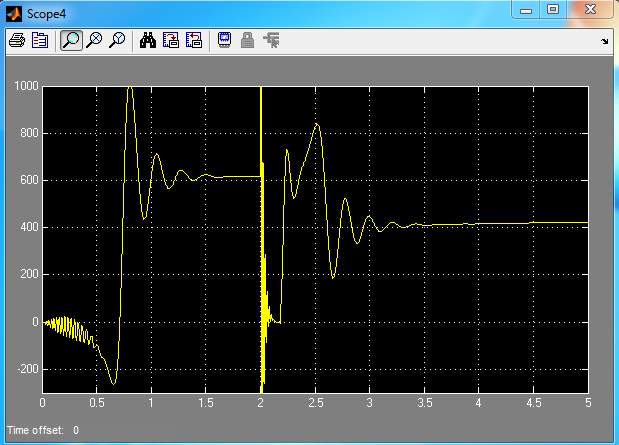Select the Zoom X-axis tool

(95, 41)
